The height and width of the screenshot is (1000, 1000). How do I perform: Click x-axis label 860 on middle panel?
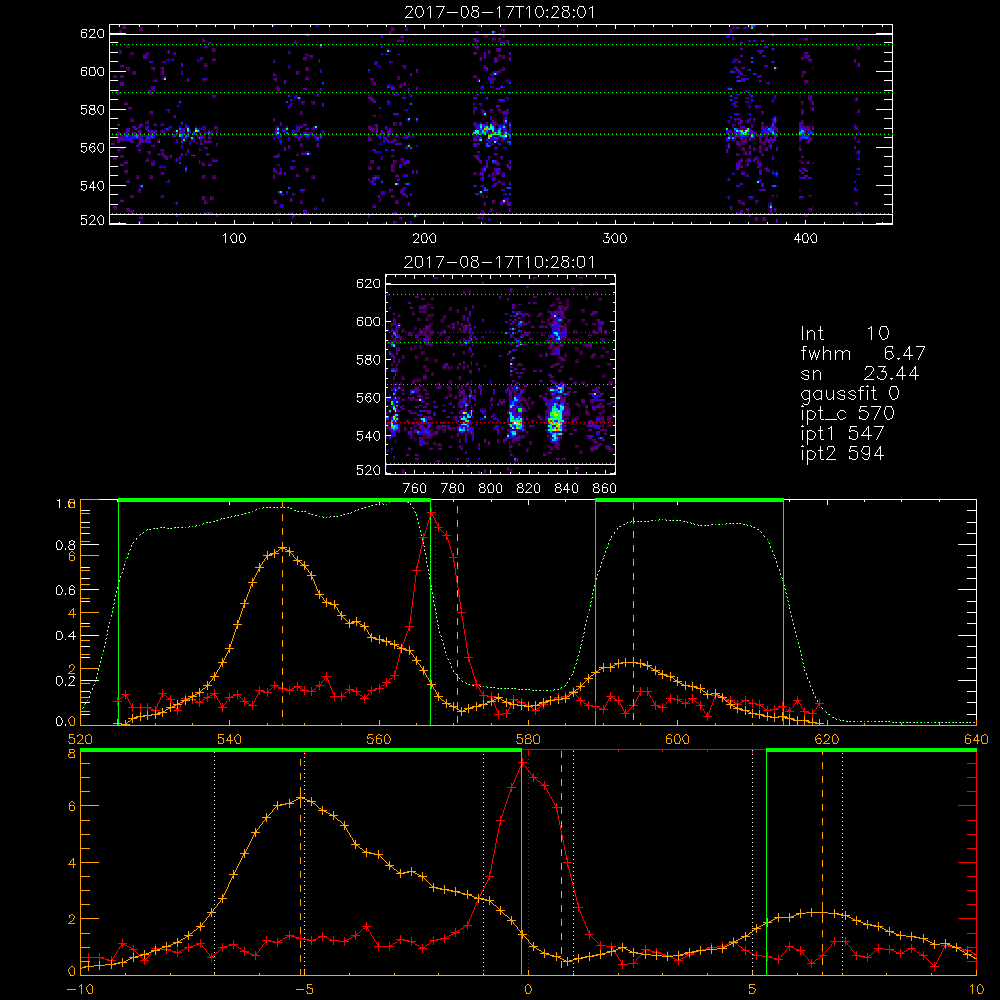click(605, 489)
